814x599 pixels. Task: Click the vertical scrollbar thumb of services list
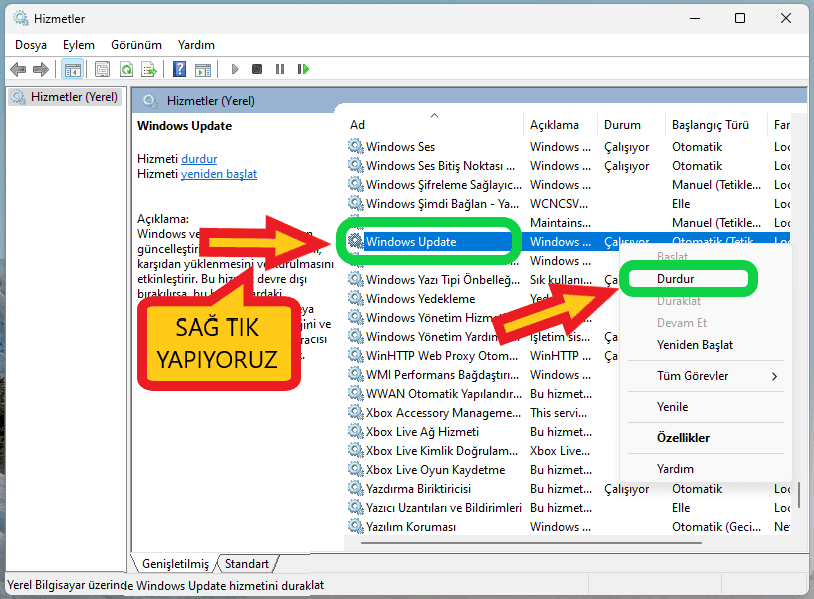click(799, 495)
